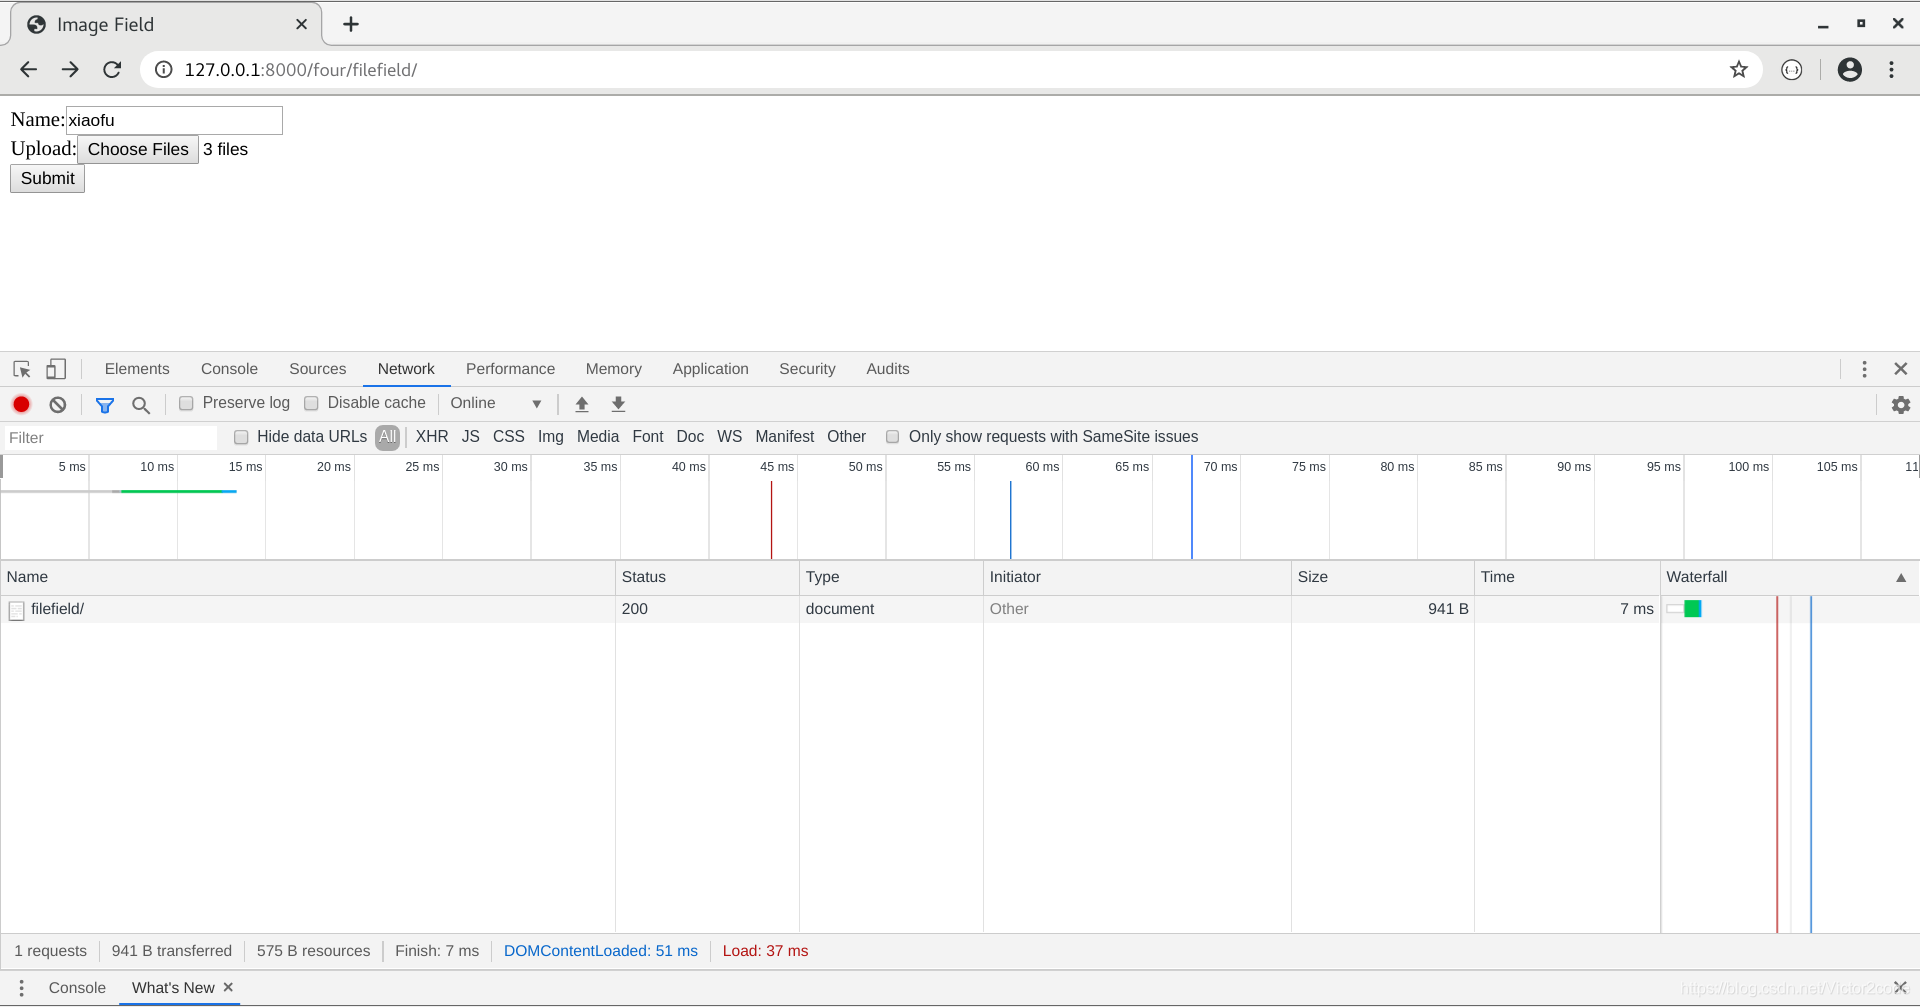Viewport: 1920px width, 1007px height.
Task: Sort by Status column header
Action: (x=707, y=577)
